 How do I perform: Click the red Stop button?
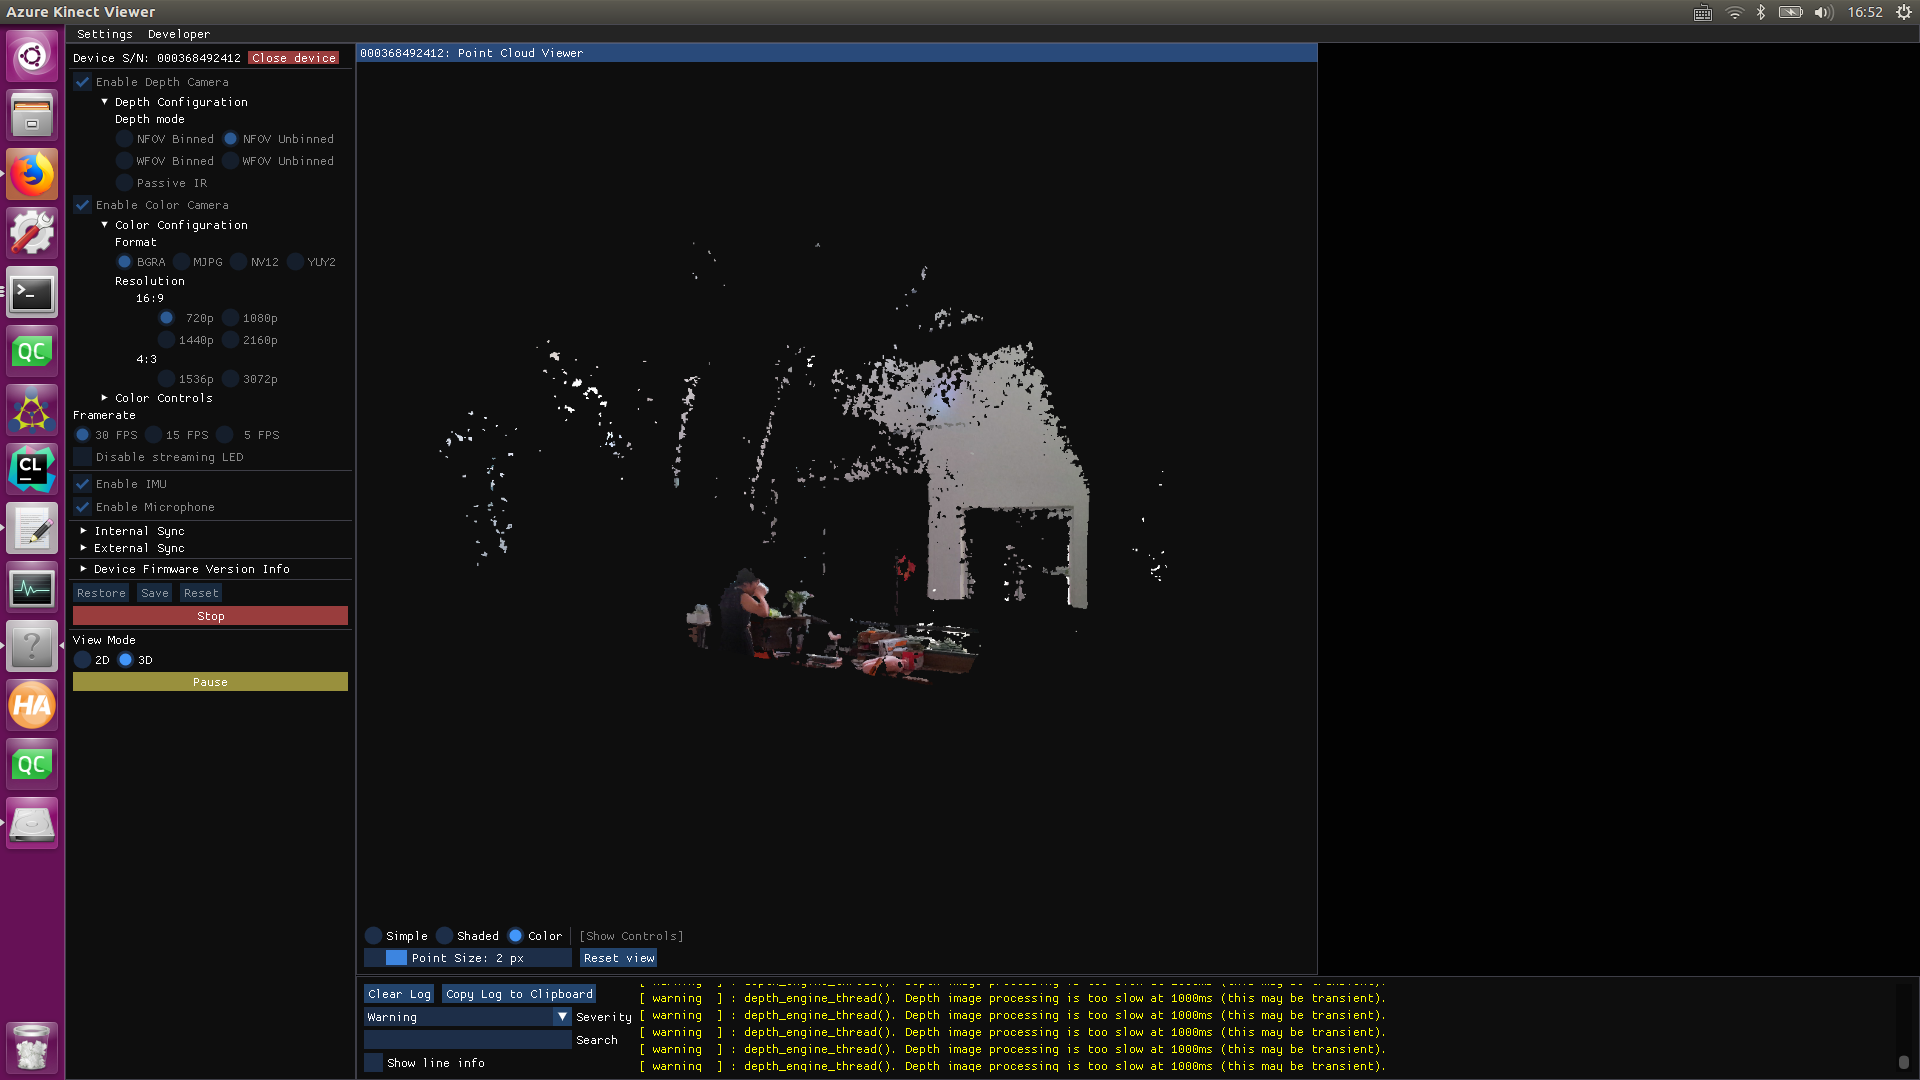[x=210, y=616]
